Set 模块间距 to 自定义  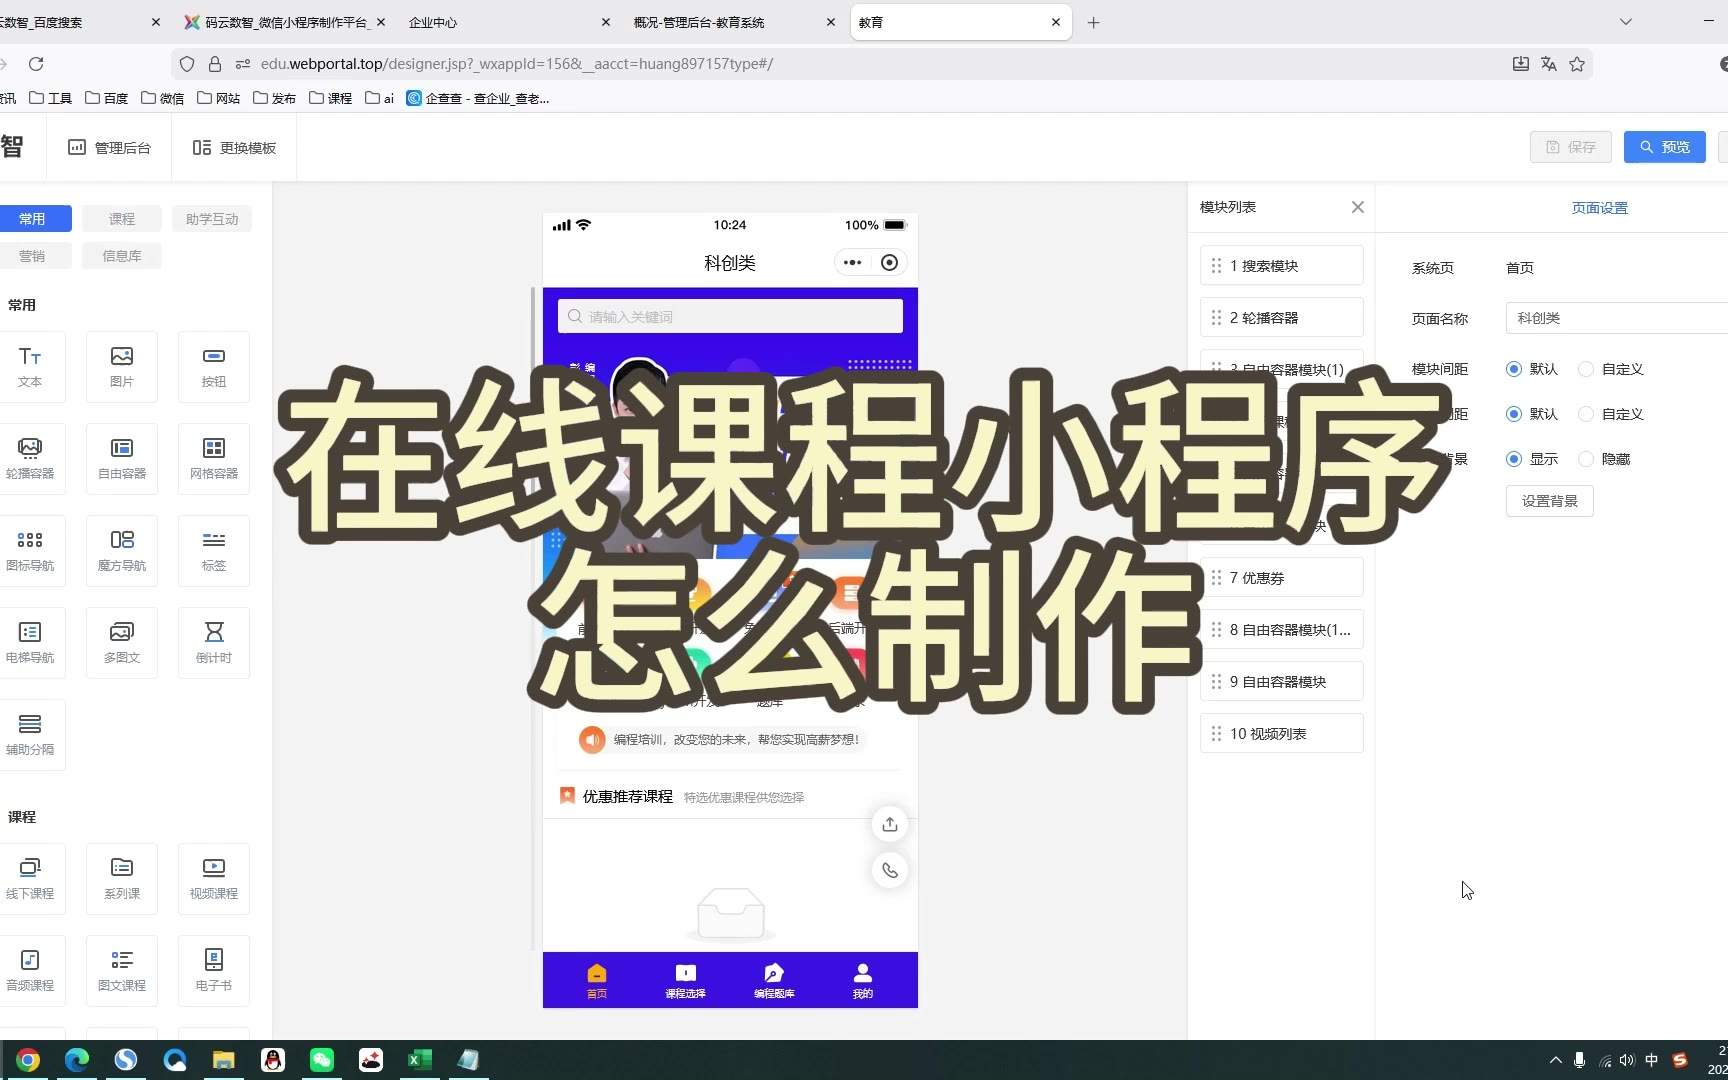pos(1586,369)
